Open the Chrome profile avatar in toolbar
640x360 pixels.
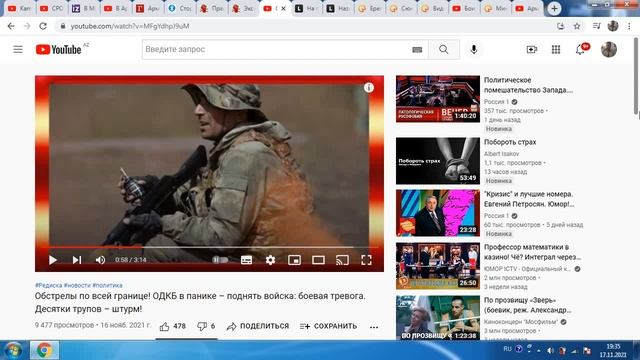[613, 26]
